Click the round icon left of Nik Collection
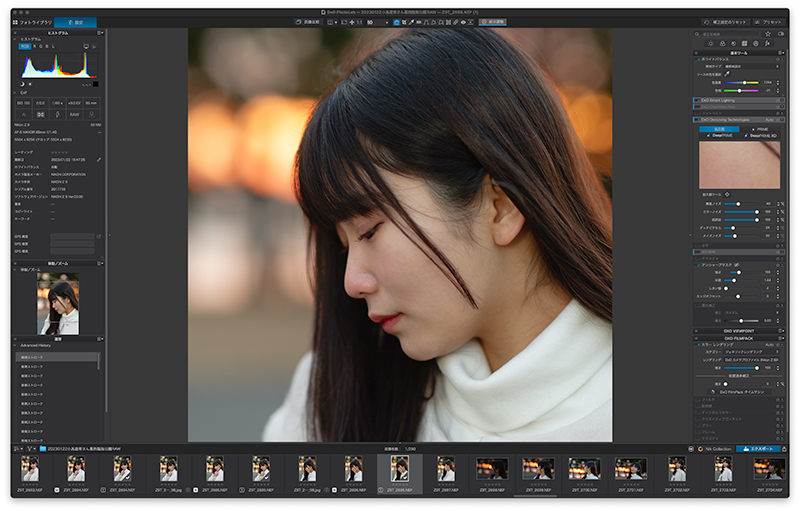 click(x=690, y=449)
